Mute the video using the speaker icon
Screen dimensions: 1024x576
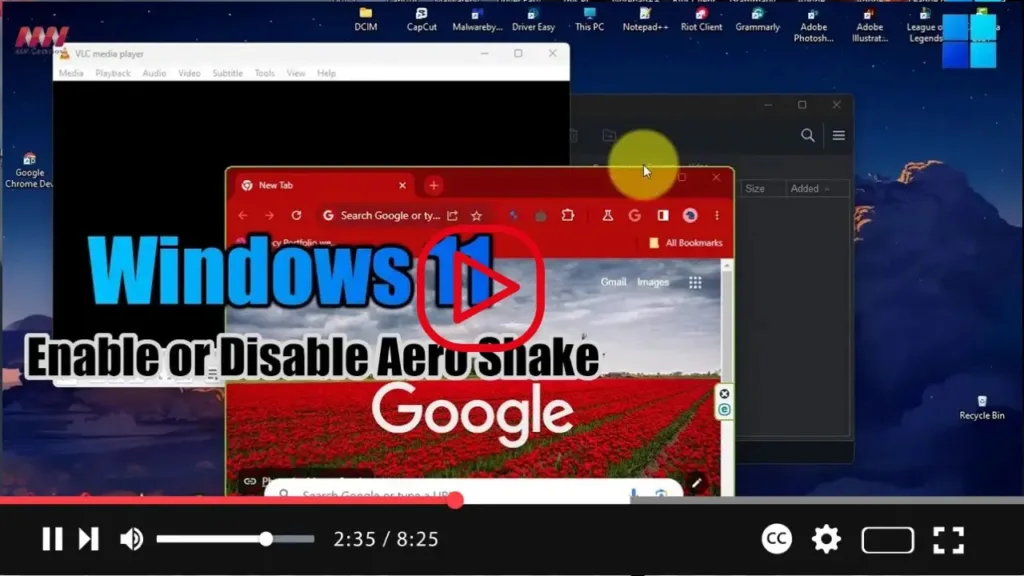click(x=131, y=539)
